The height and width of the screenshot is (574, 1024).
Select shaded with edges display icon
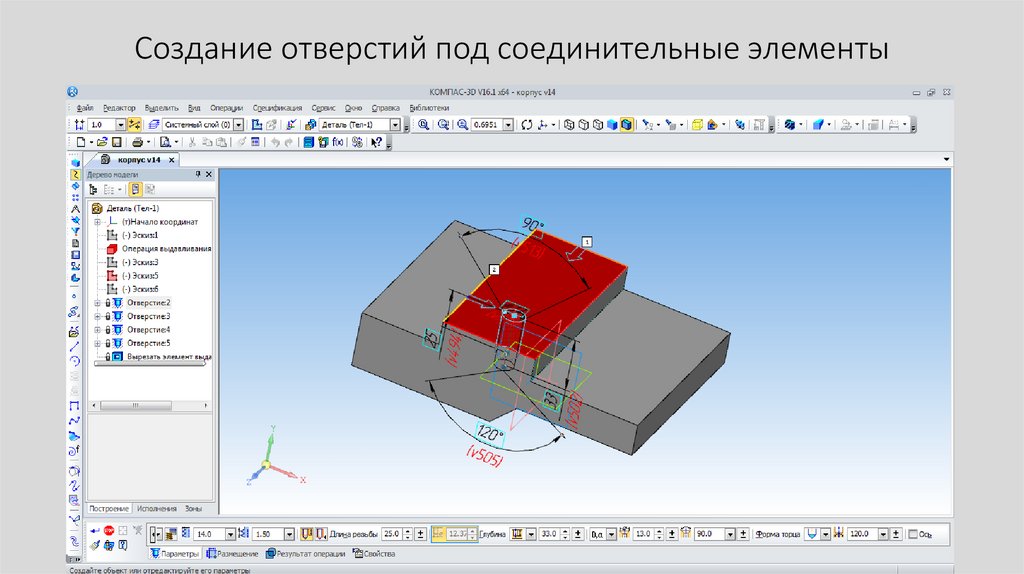626,124
